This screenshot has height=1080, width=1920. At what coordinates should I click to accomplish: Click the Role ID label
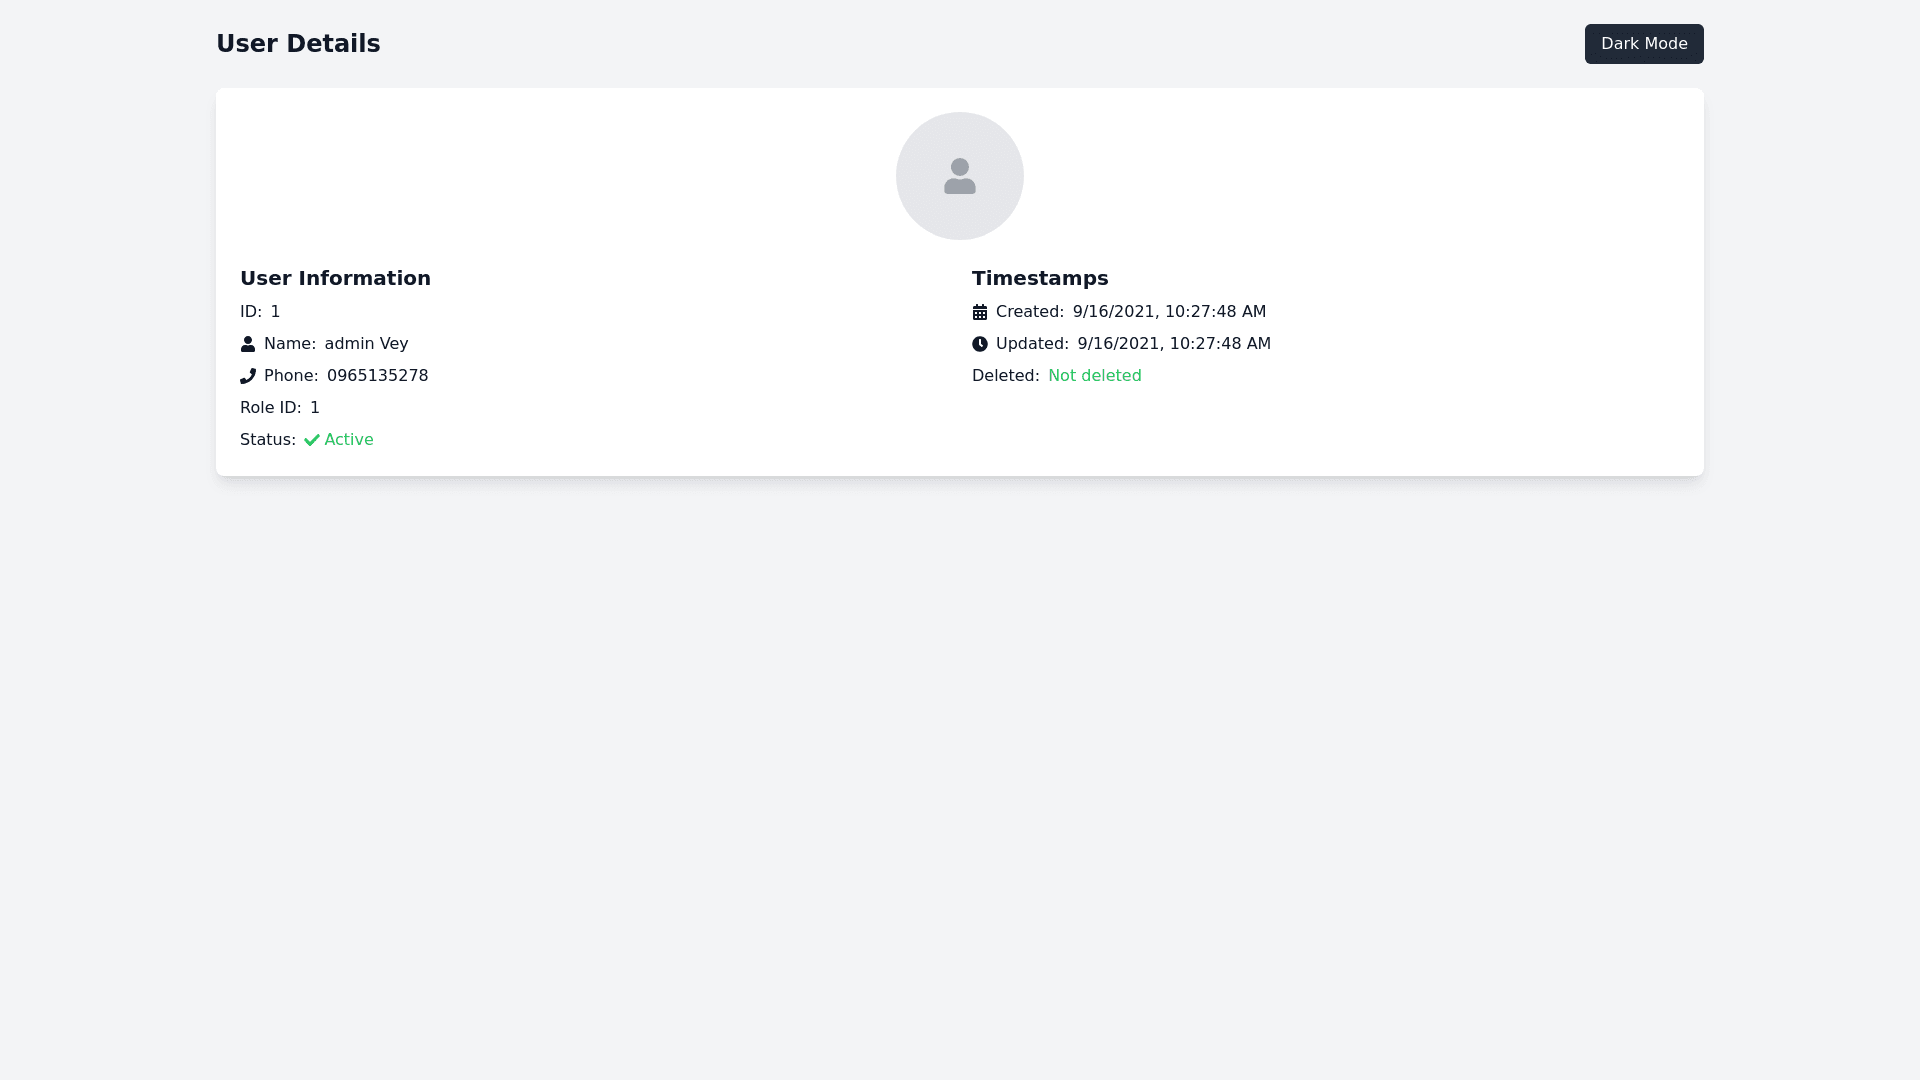click(270, 408)
